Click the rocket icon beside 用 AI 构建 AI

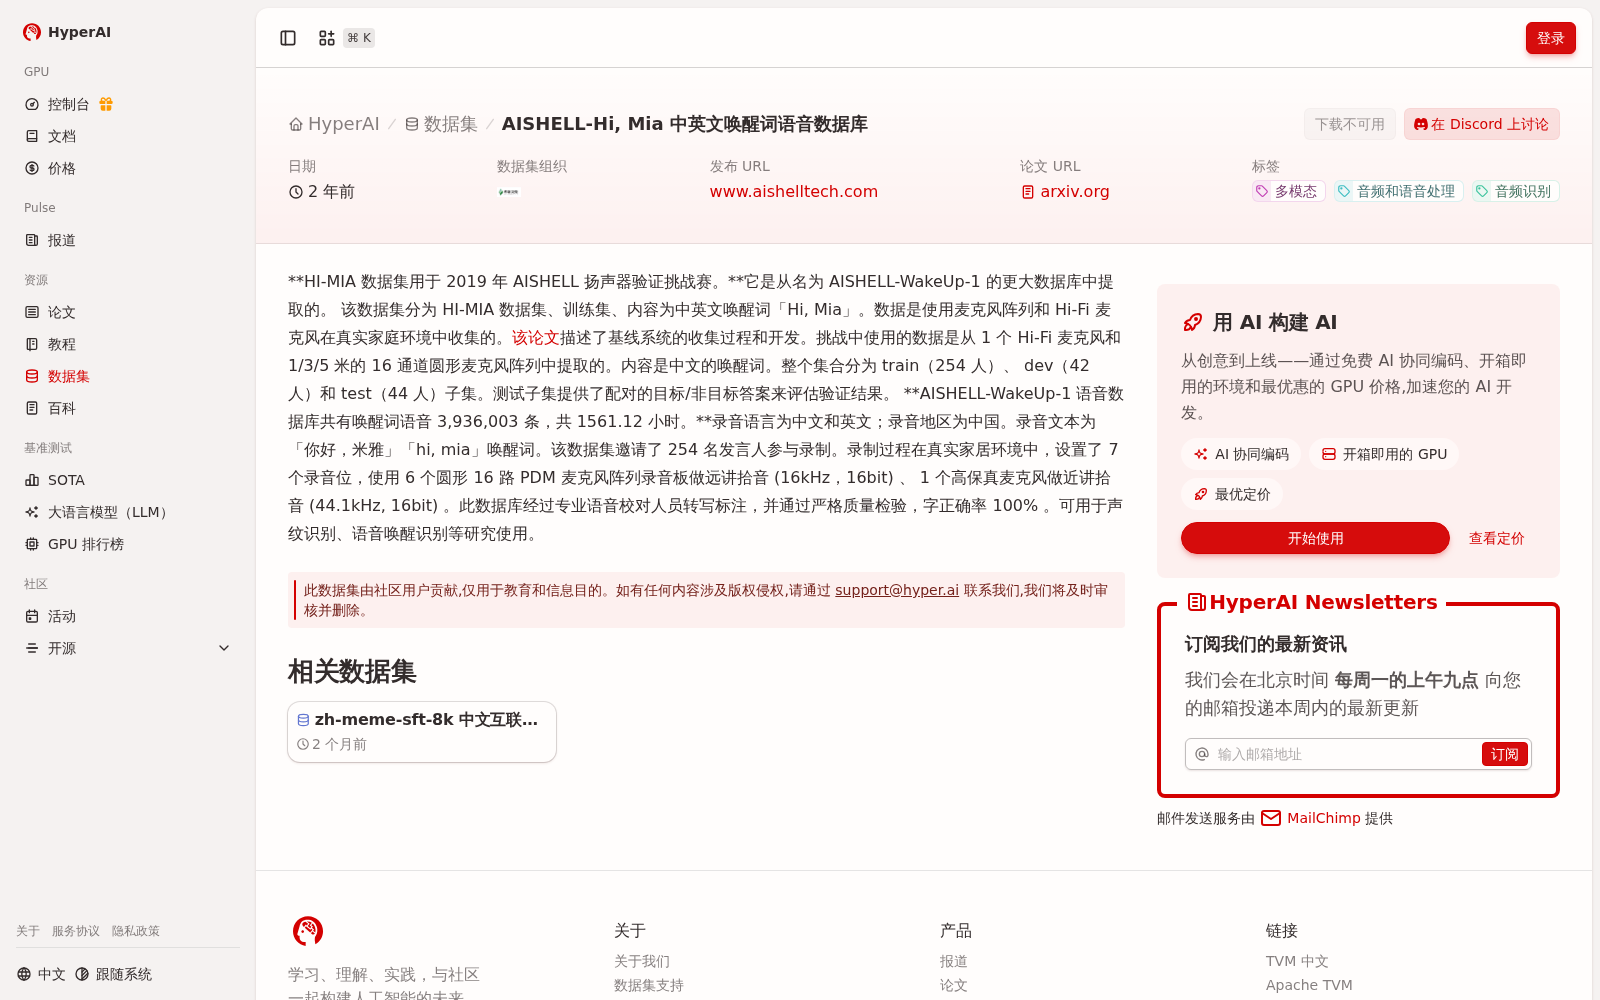[x=1192, y=322]
